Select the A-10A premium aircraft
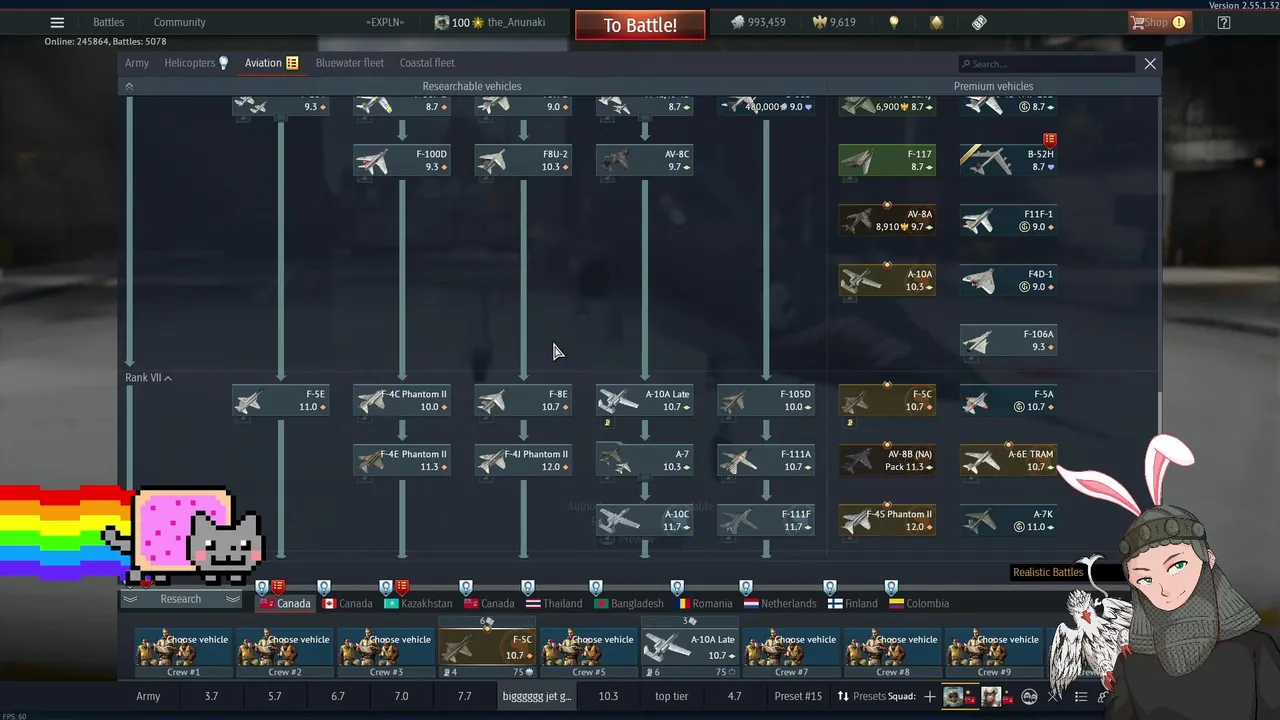 (887, 280)
